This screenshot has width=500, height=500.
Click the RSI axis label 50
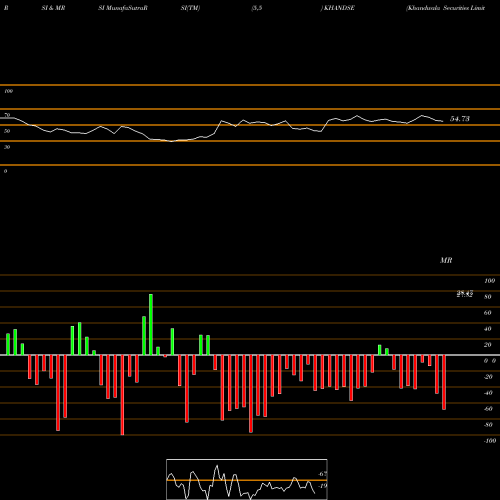[x=7, y=131]
